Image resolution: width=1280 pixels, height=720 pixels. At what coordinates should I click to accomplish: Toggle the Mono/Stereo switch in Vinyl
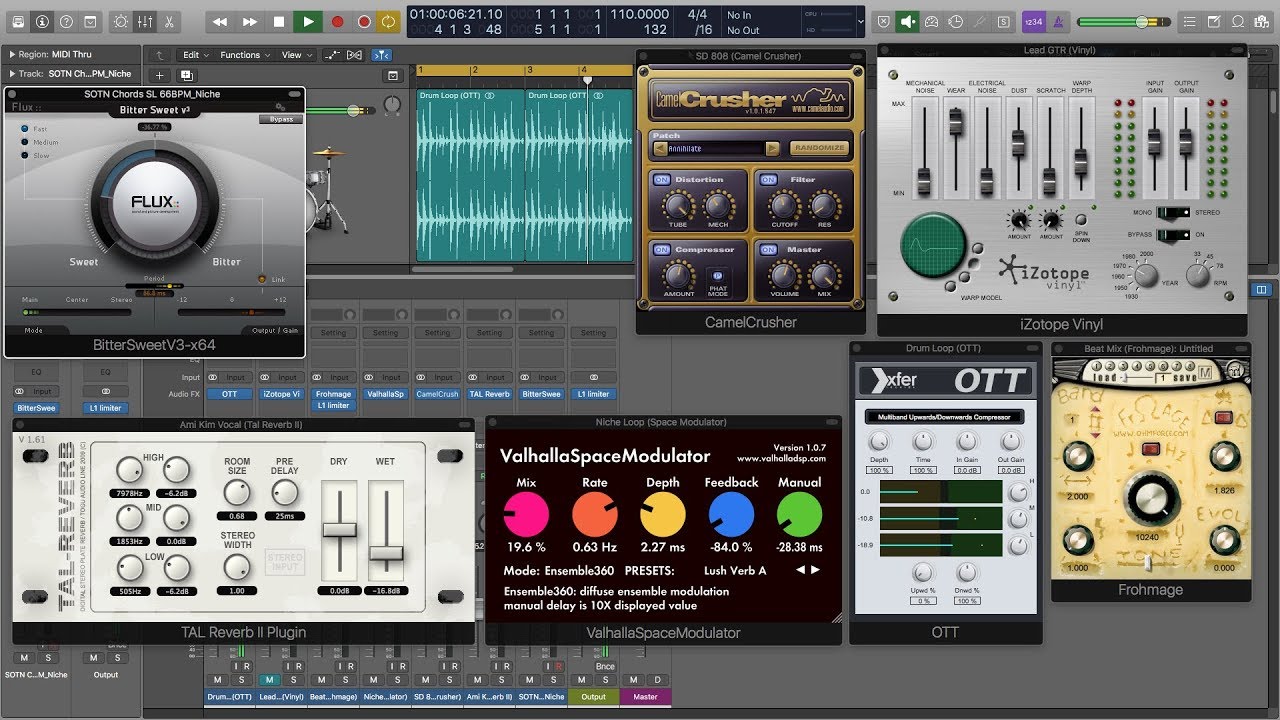pos(1172,213)
